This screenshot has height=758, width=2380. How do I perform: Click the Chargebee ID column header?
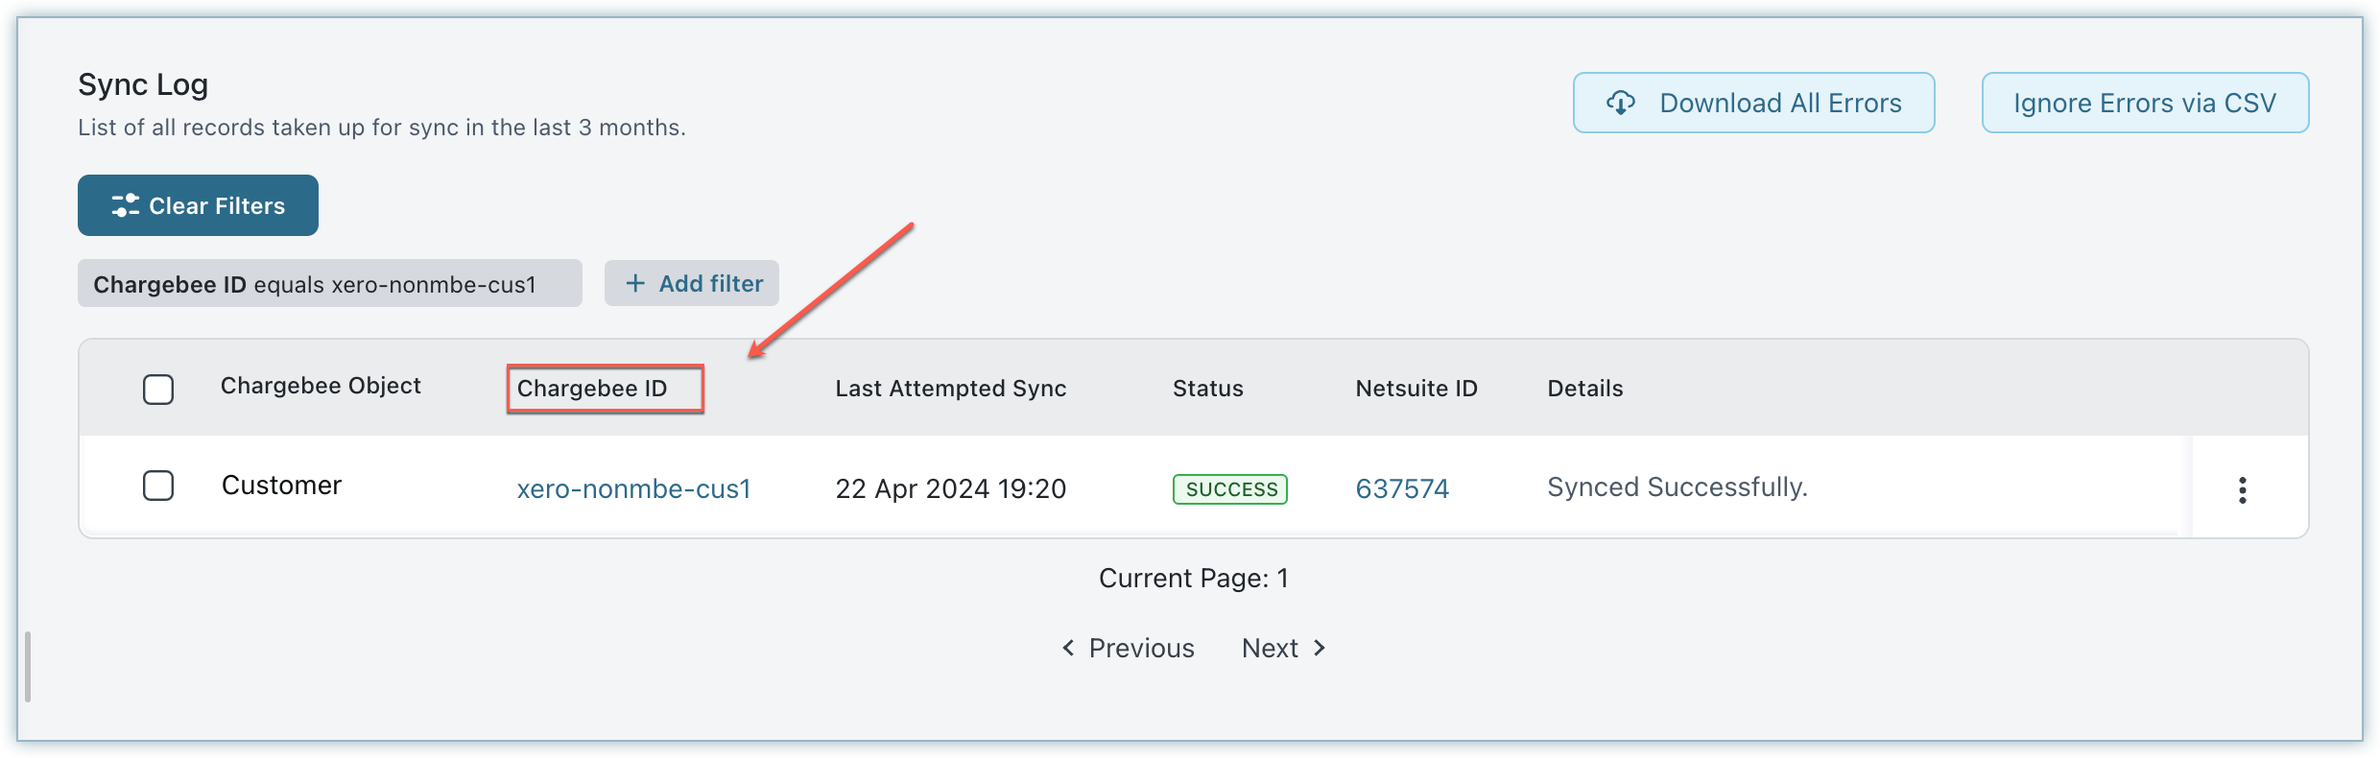pyautogui.click(x=592, y=389)
